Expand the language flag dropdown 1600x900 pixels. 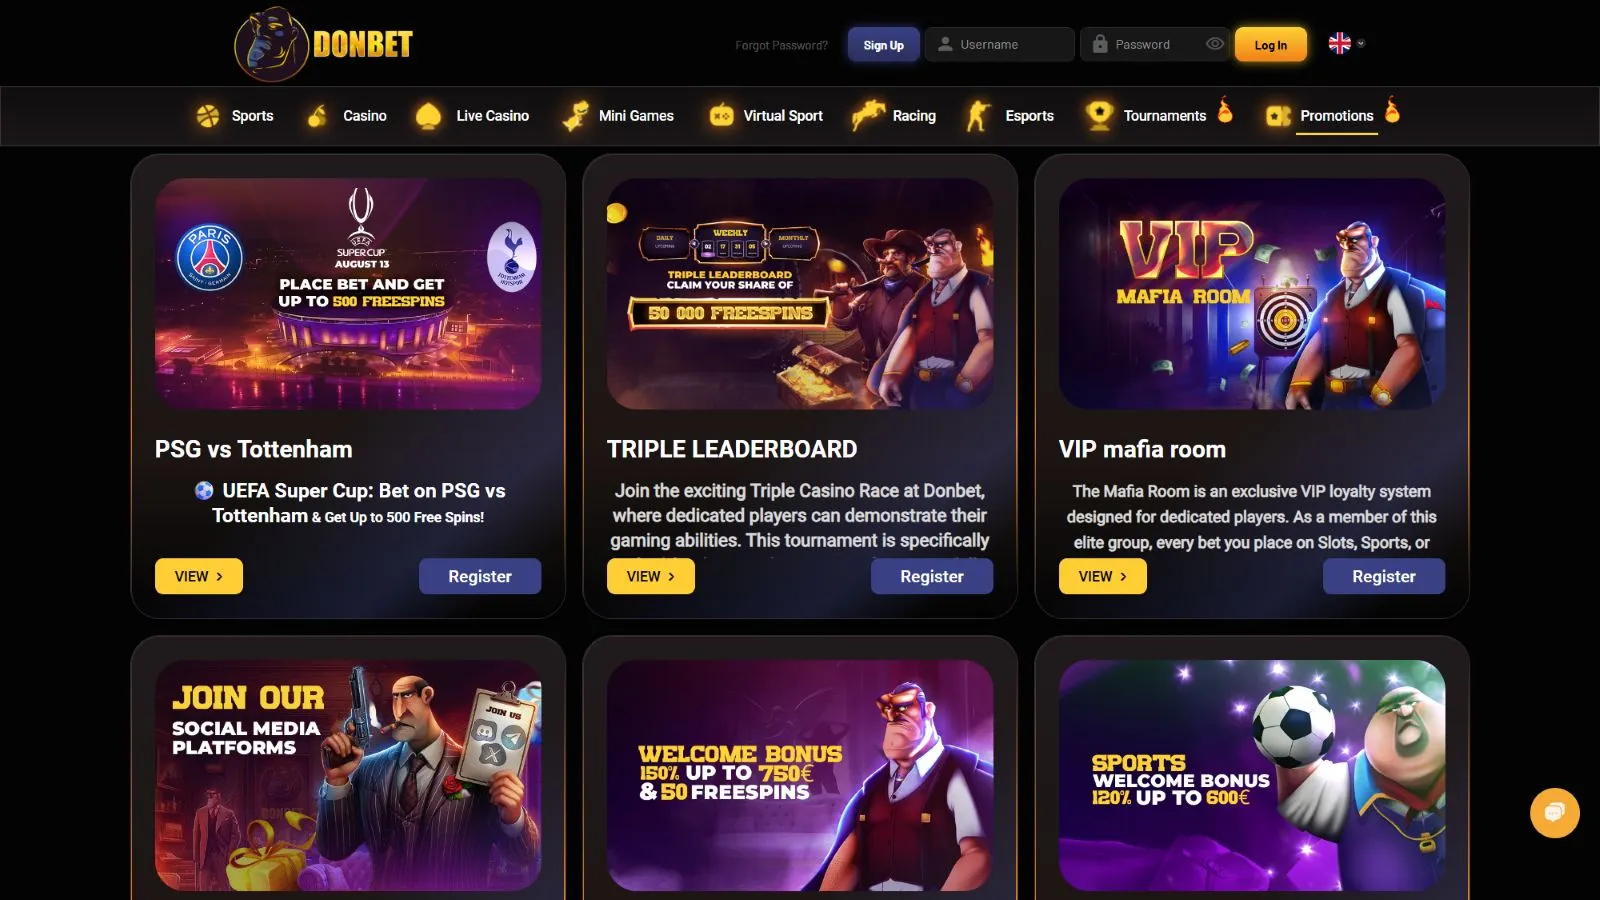1346,43
